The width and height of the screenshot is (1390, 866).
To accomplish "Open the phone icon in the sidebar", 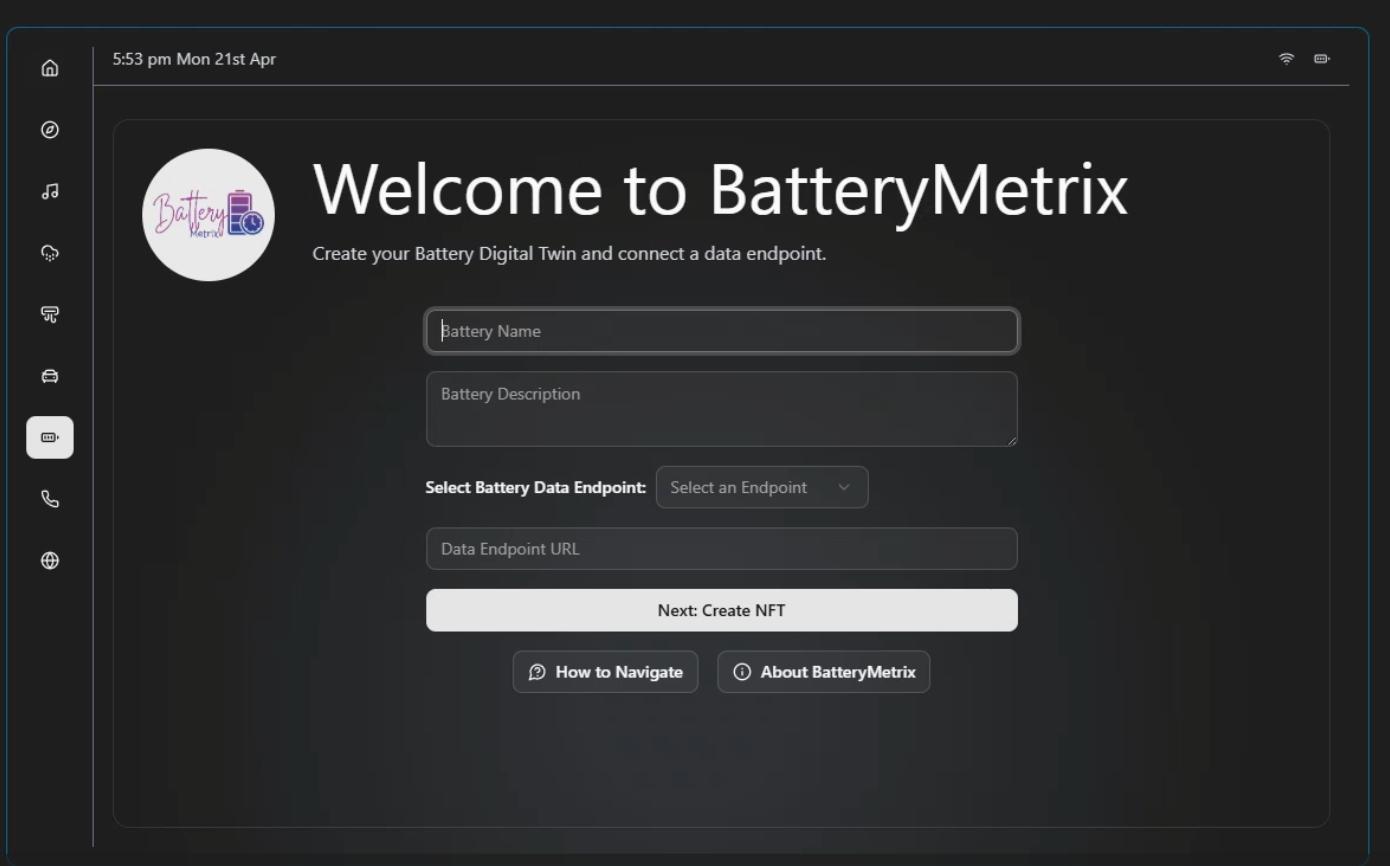I will [50, 499].
